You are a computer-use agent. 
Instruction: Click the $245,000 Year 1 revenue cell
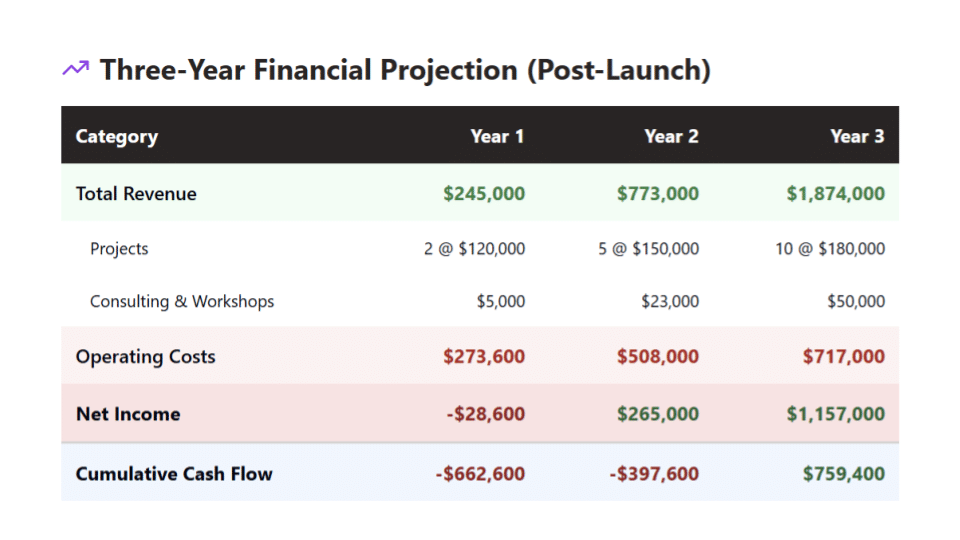484,194
